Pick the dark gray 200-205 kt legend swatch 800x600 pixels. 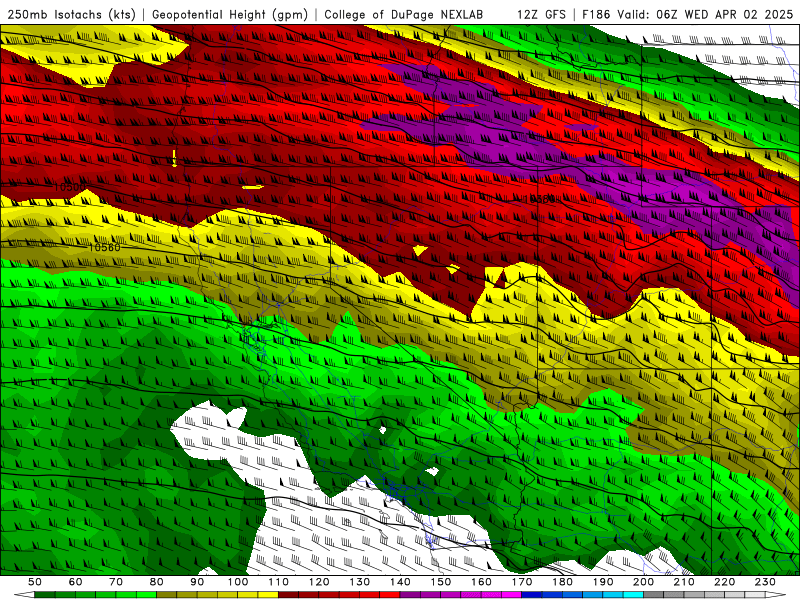pyautogui.click(x=654, y=595)
